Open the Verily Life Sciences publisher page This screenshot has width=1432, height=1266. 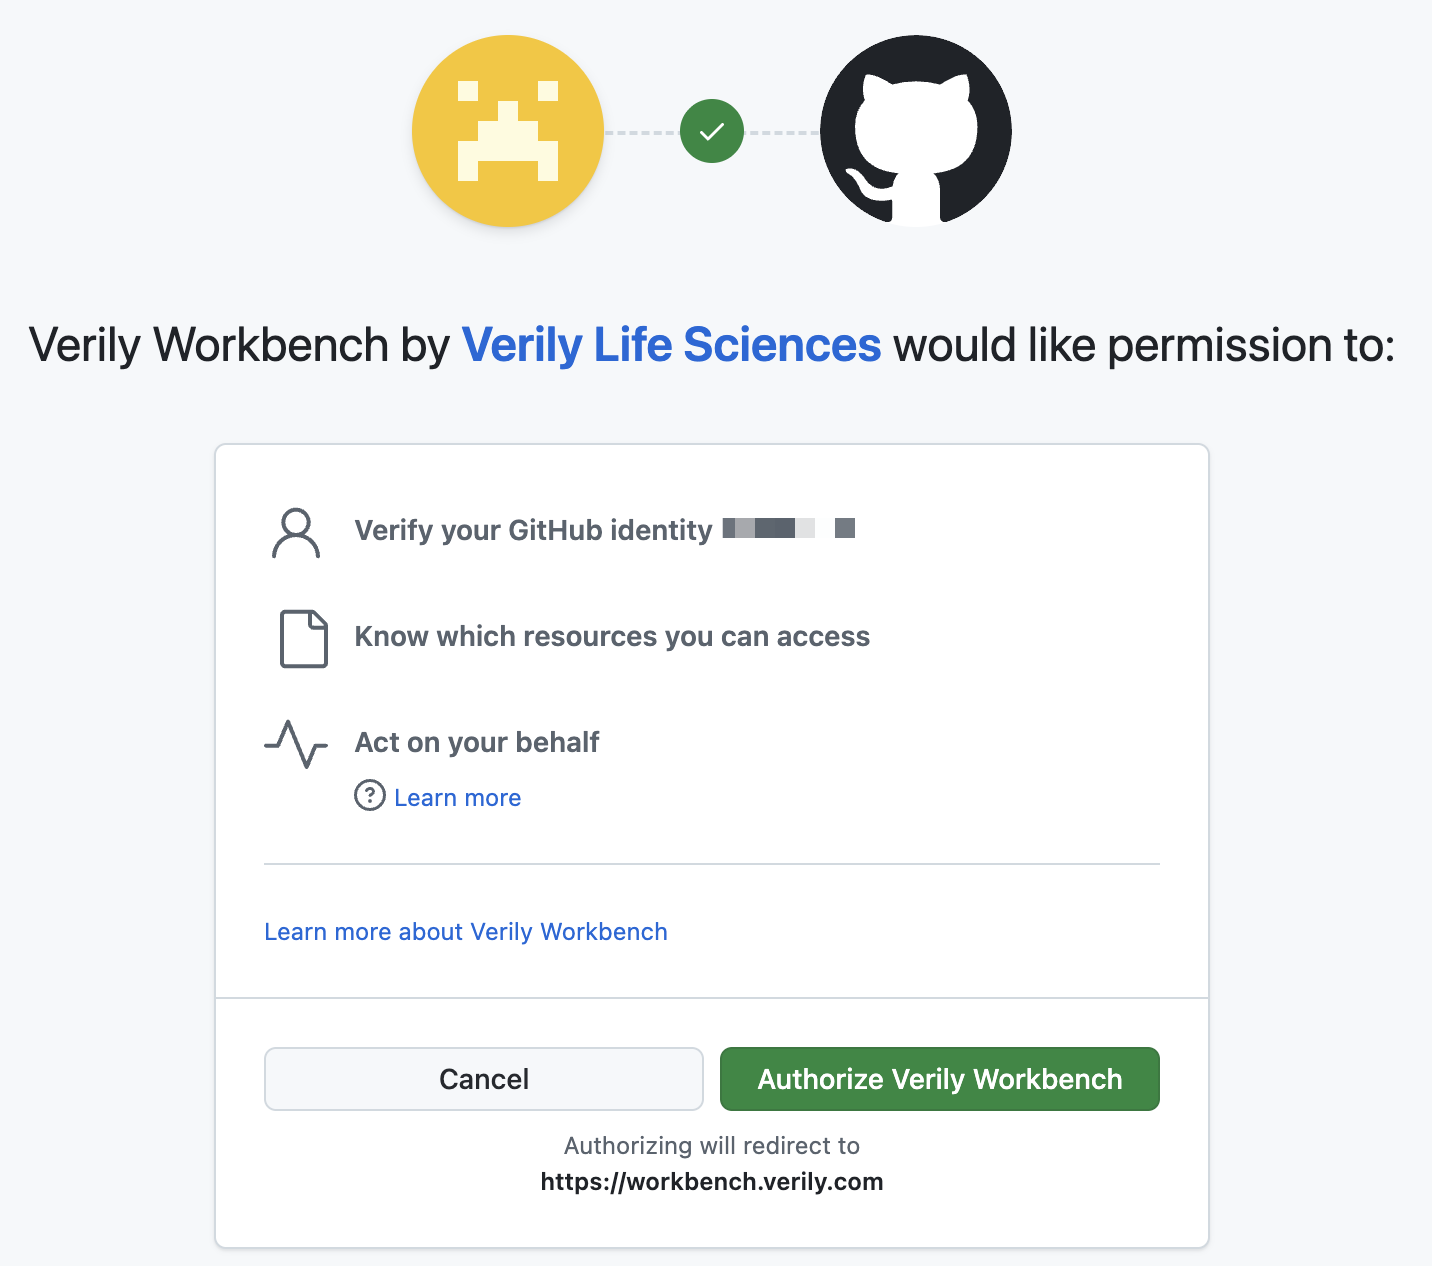point(670,344)
